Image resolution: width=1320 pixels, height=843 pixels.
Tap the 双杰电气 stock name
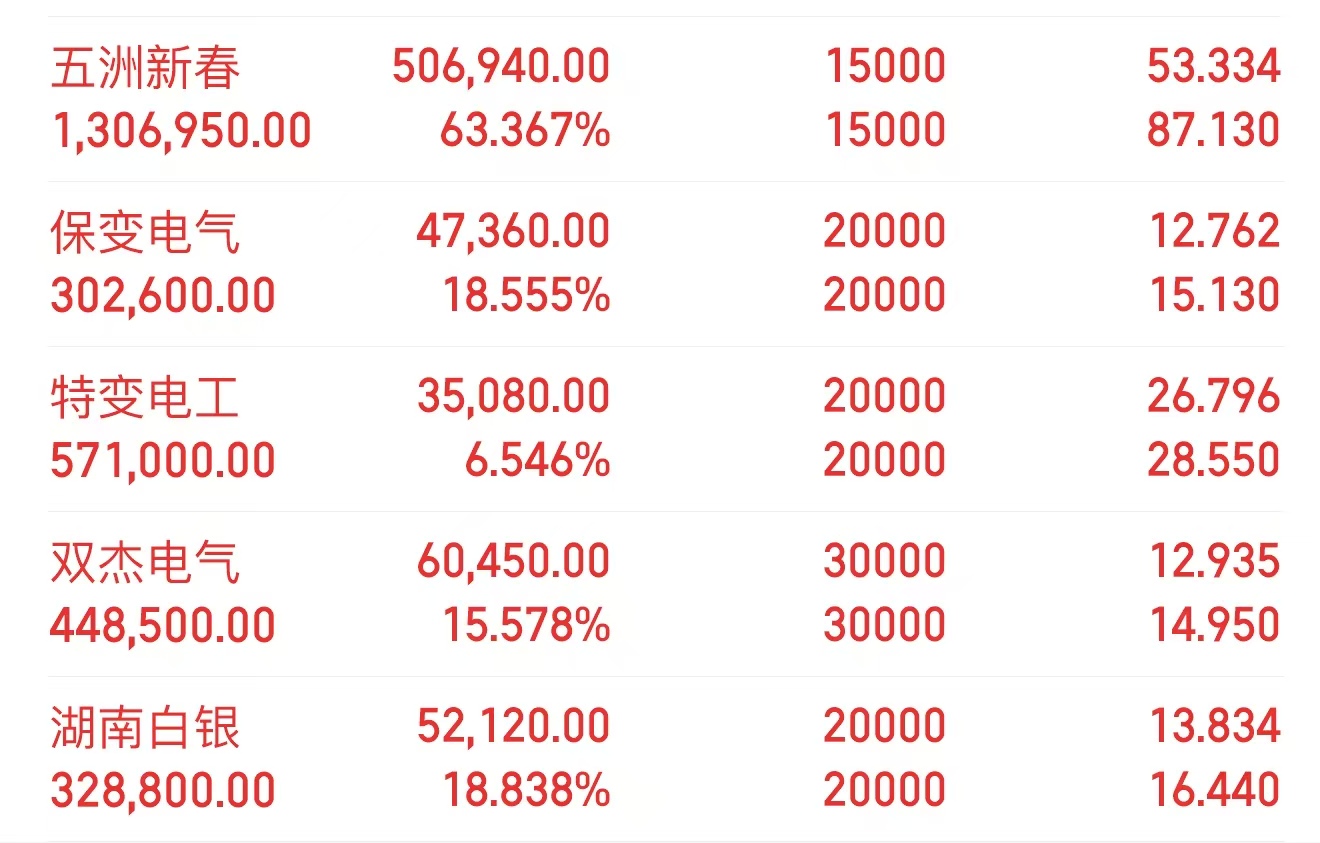pos(146,563)
